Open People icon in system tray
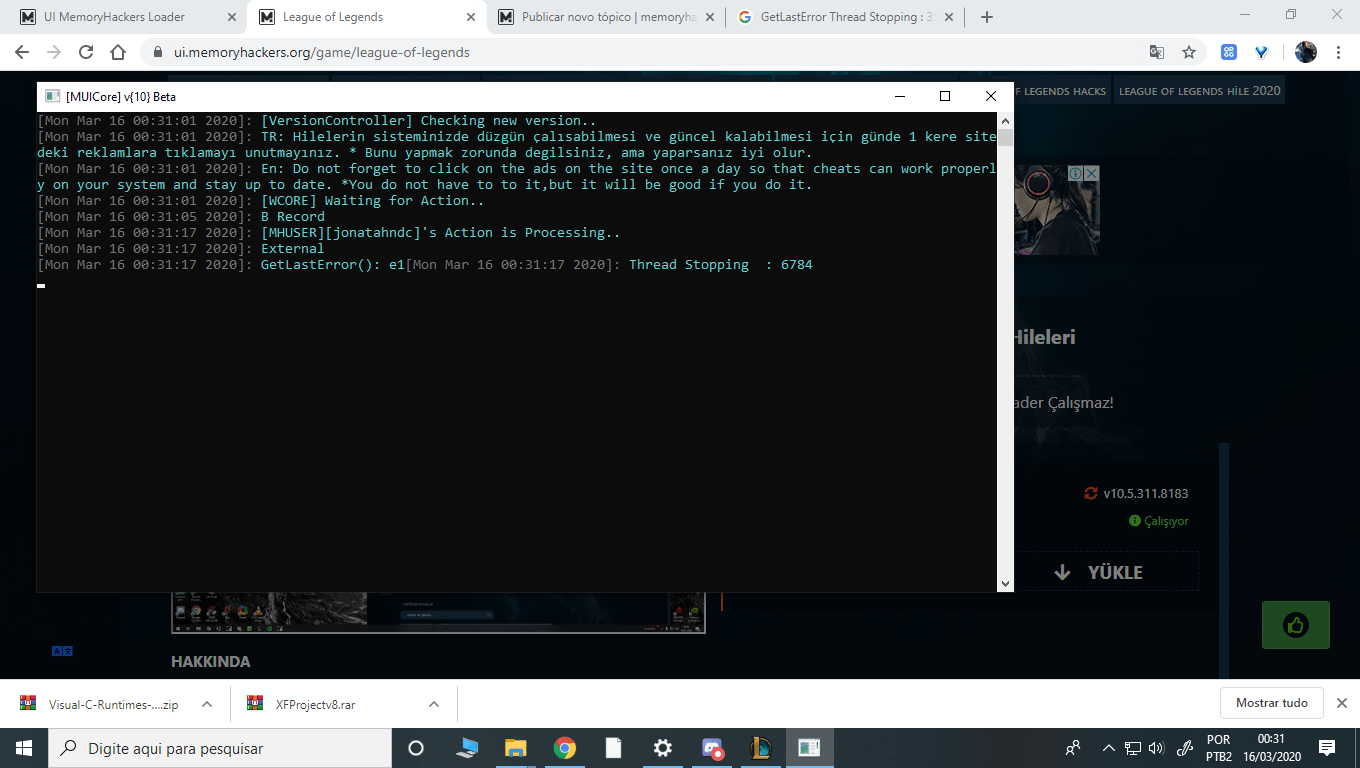The image size is (1360, 768). pyautogui.click(x=1073, y=748)
